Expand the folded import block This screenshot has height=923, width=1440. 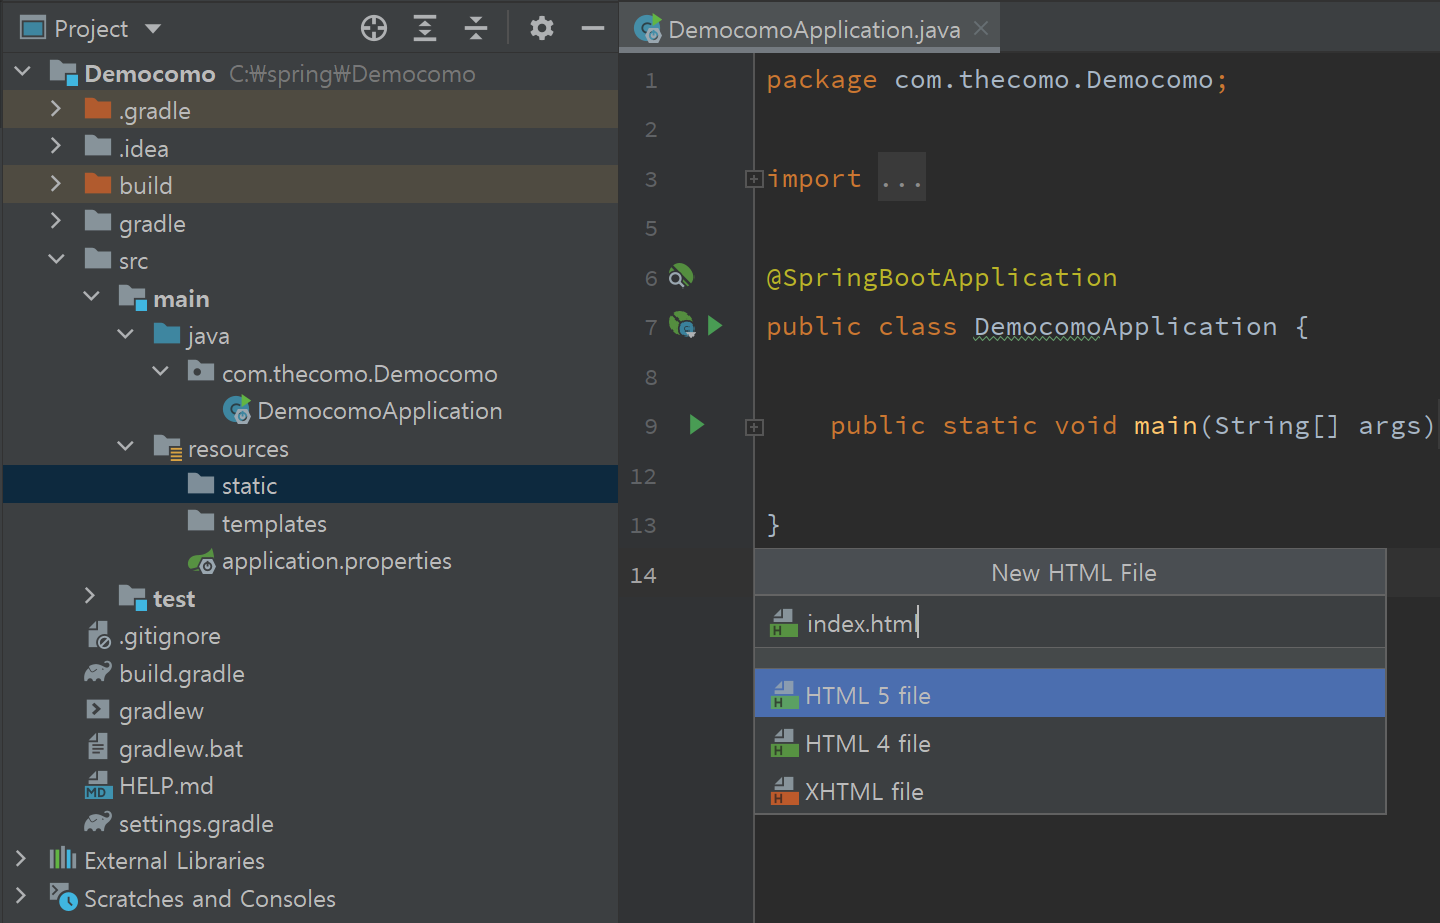pyautogui.click(x=754, y=179)
